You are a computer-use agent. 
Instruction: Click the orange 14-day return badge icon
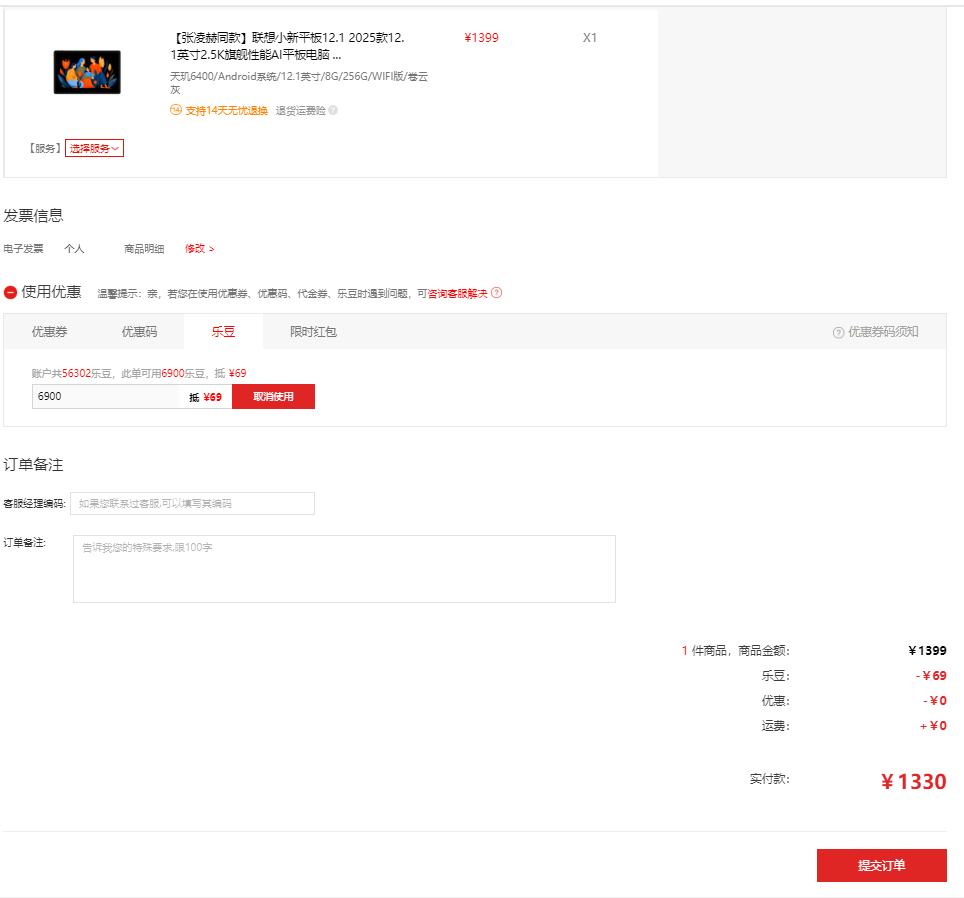(176, 110)
